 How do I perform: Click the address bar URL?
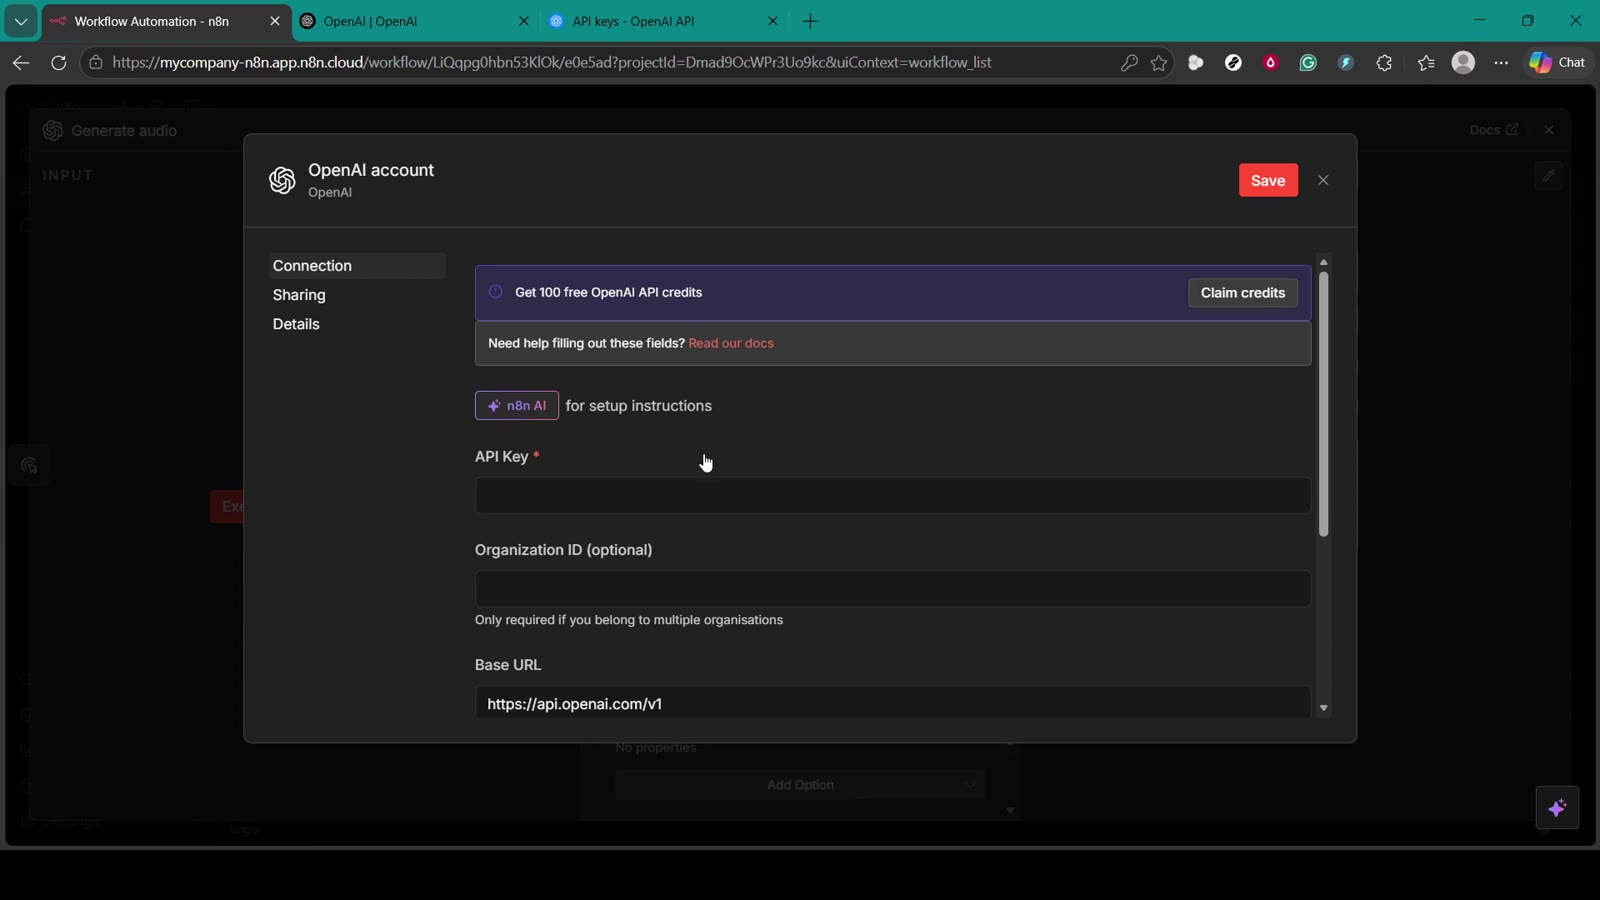coord(551,62)
